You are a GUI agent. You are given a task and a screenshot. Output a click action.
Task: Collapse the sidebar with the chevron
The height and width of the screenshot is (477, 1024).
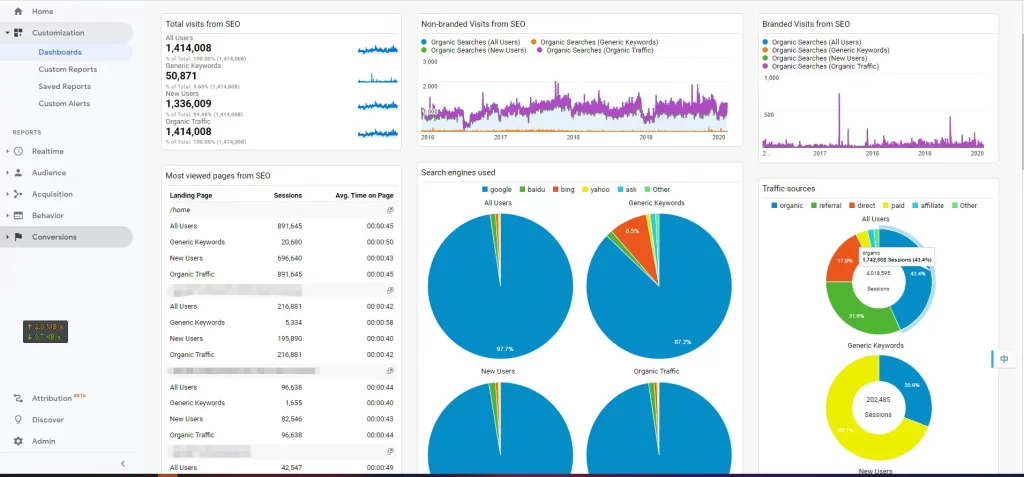click(x=123, y=463)
